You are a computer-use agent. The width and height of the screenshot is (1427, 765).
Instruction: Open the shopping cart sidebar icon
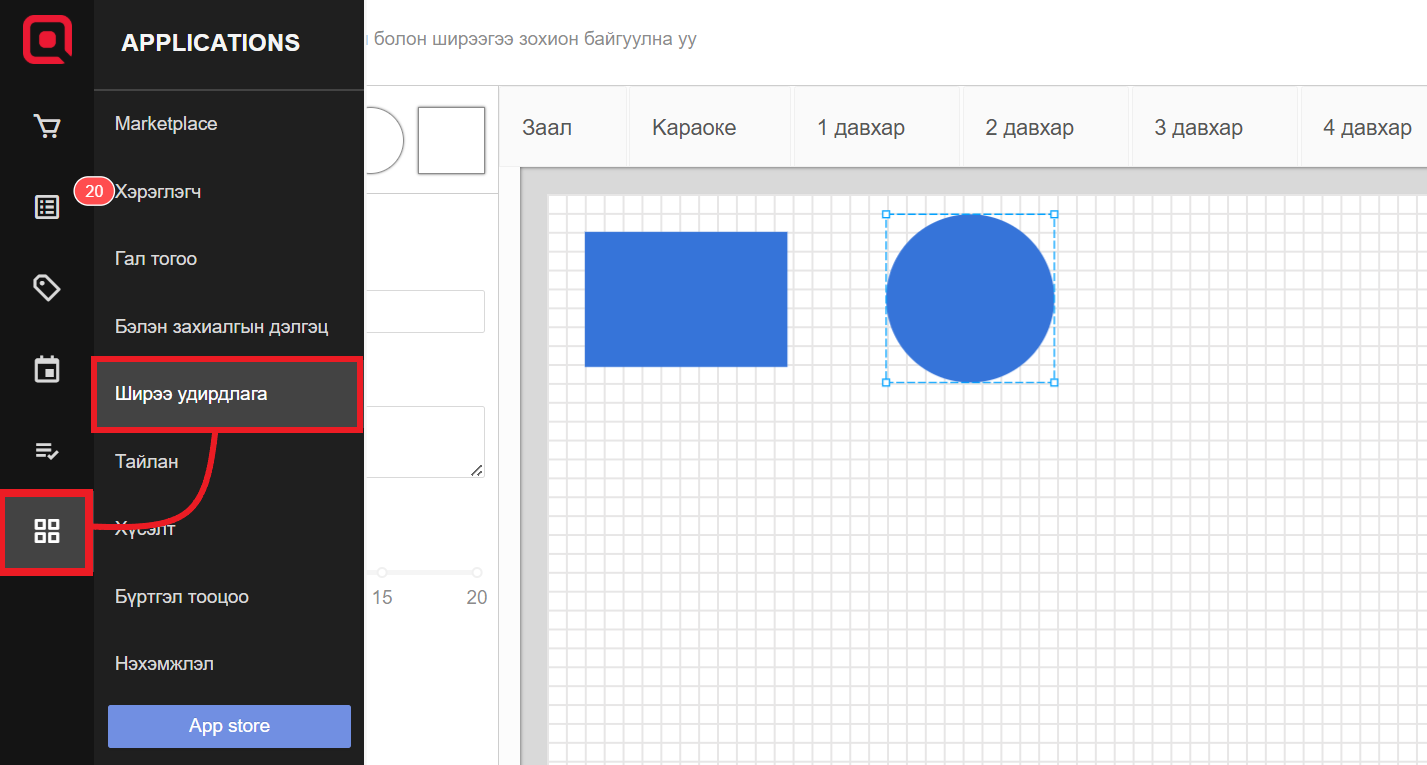[47, 127]
